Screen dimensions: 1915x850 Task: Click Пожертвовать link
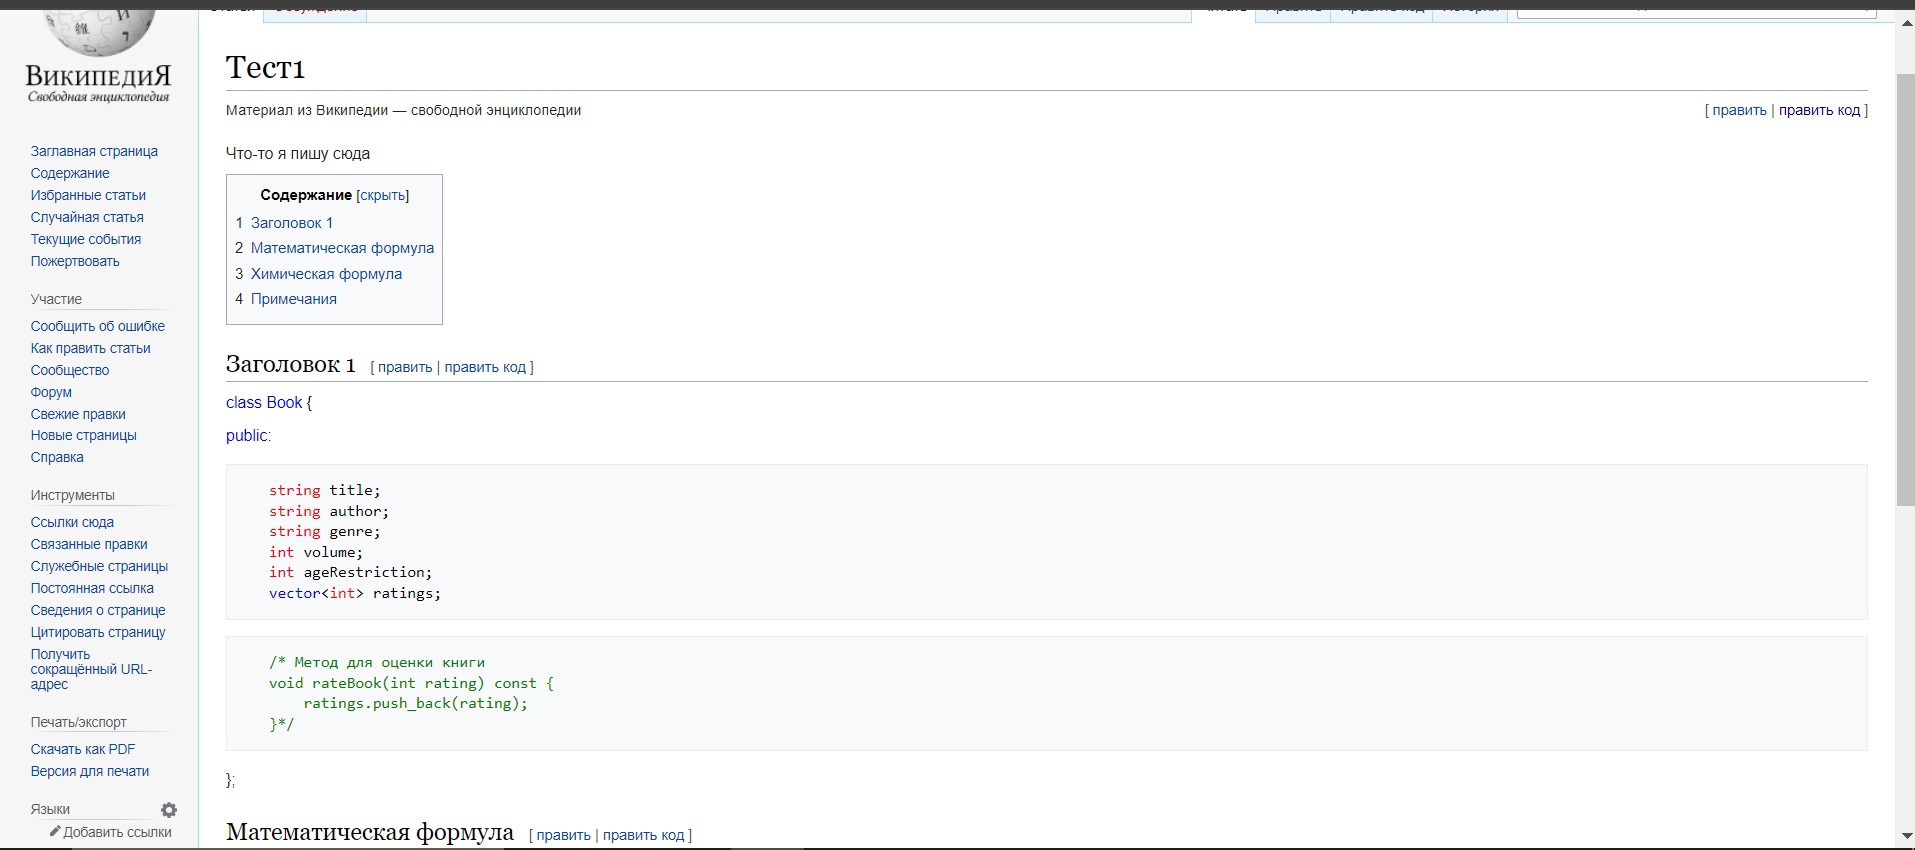coord(75,261)
